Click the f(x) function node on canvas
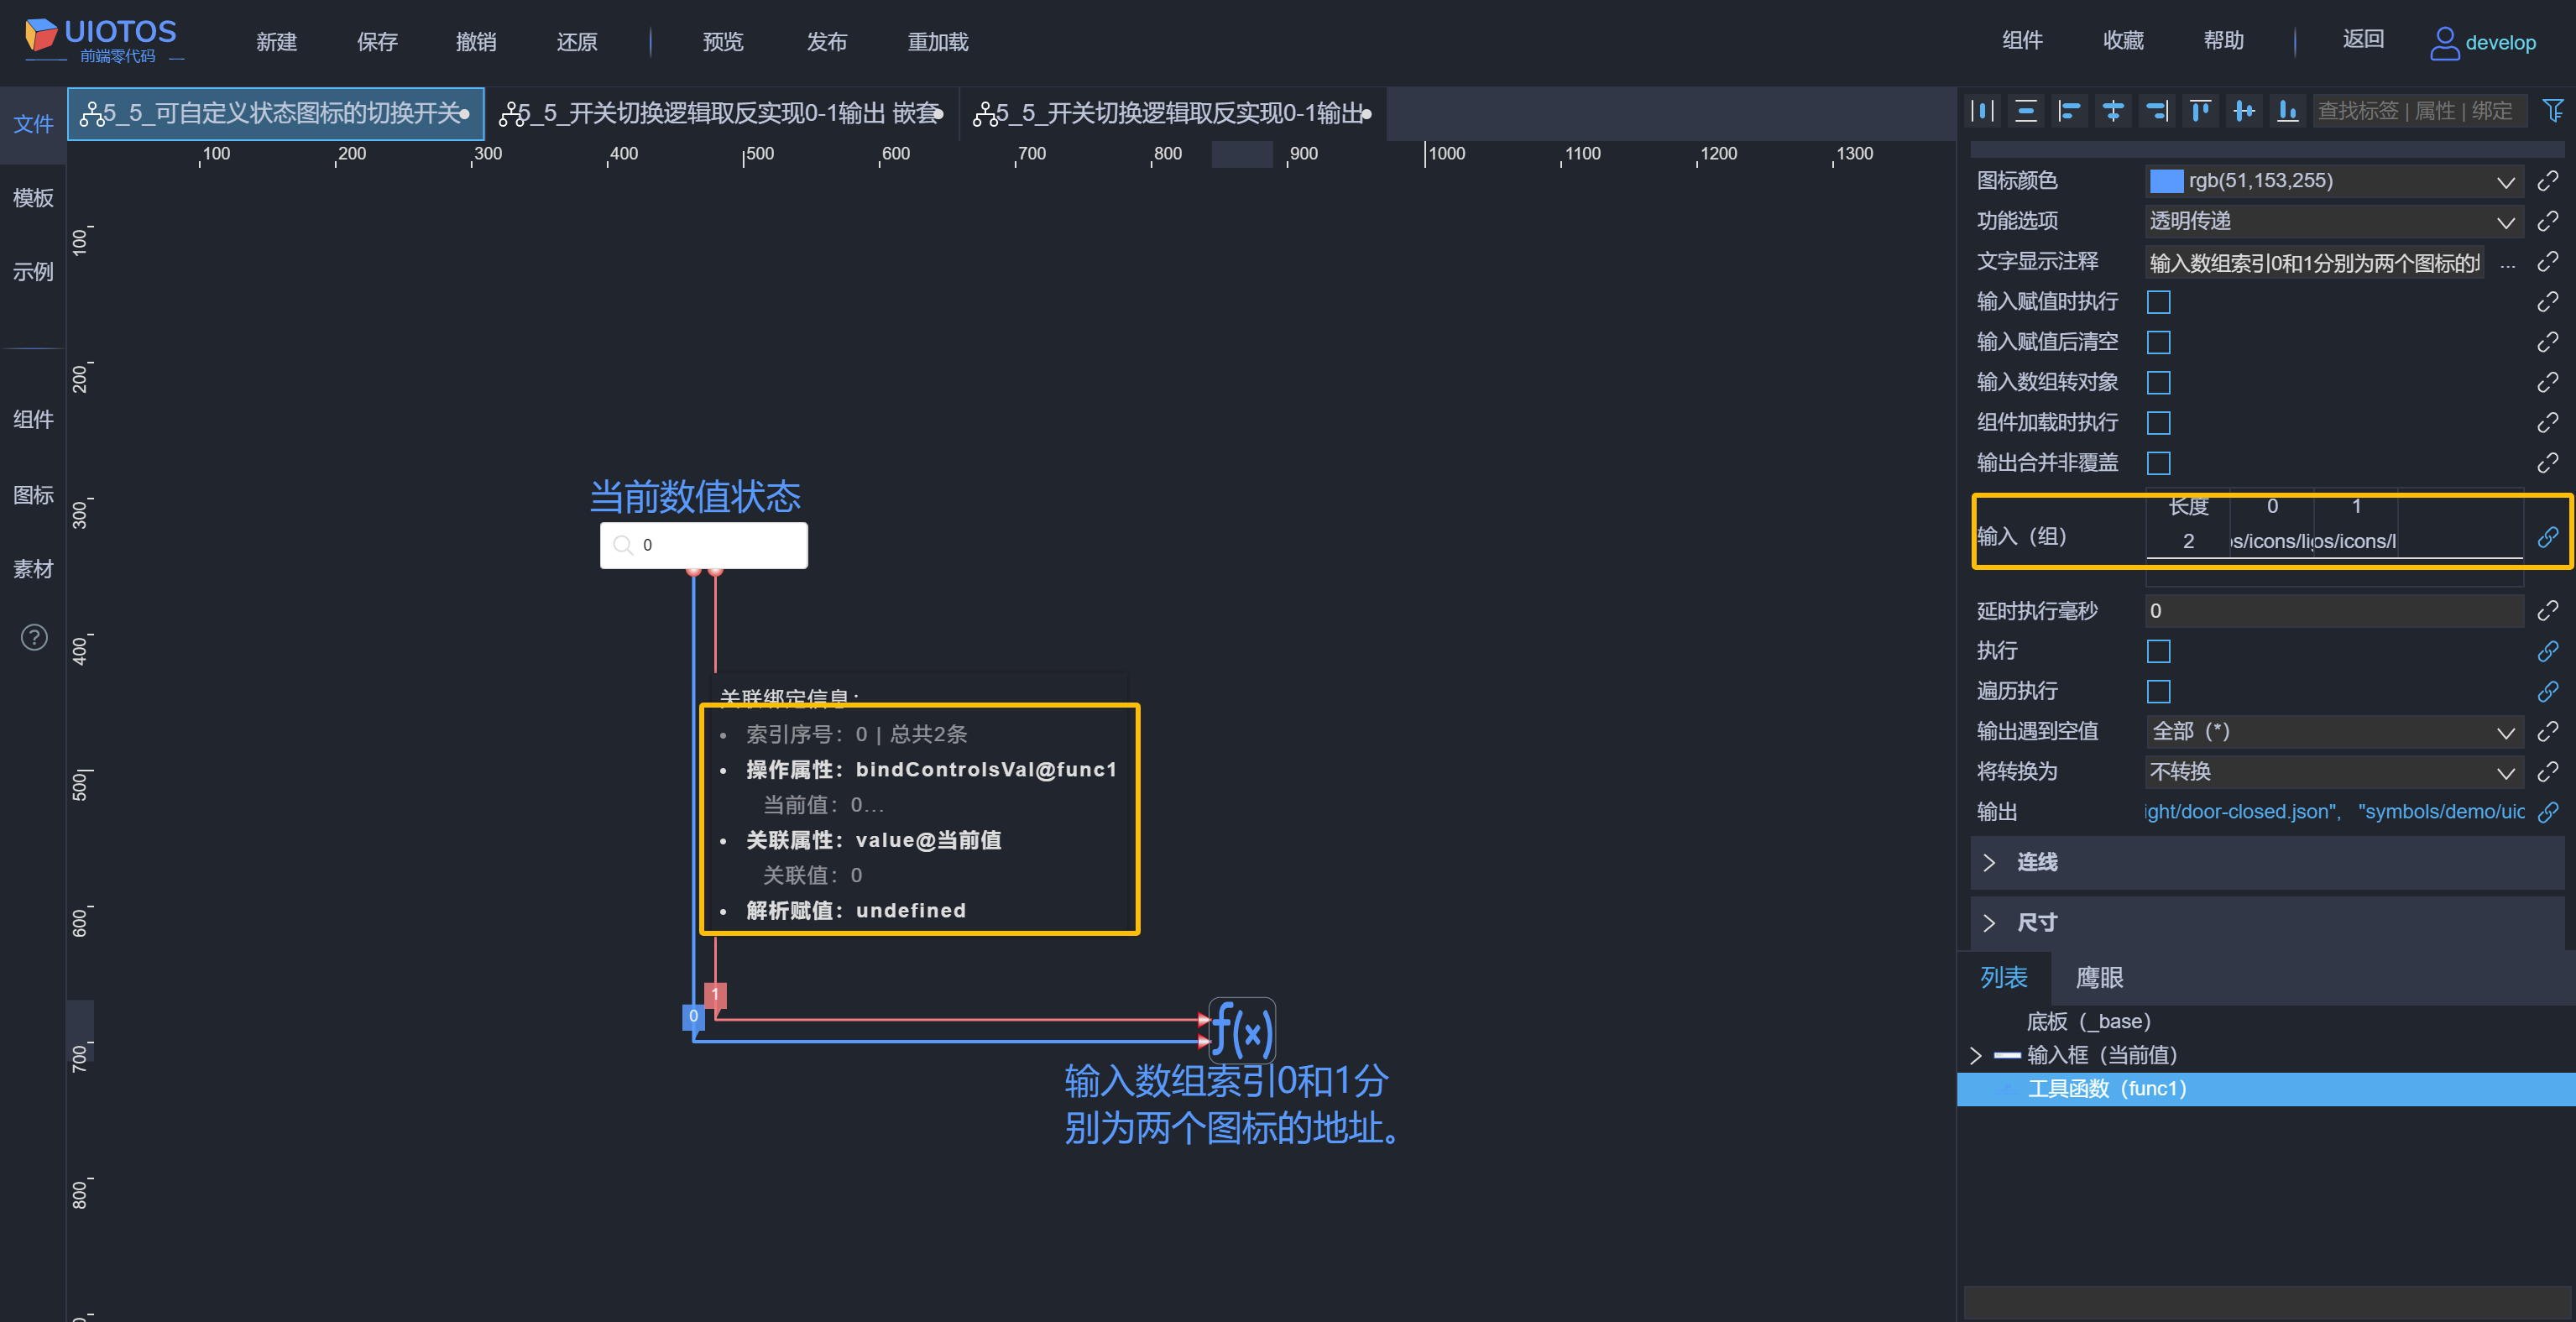 coord(1242,1030)
